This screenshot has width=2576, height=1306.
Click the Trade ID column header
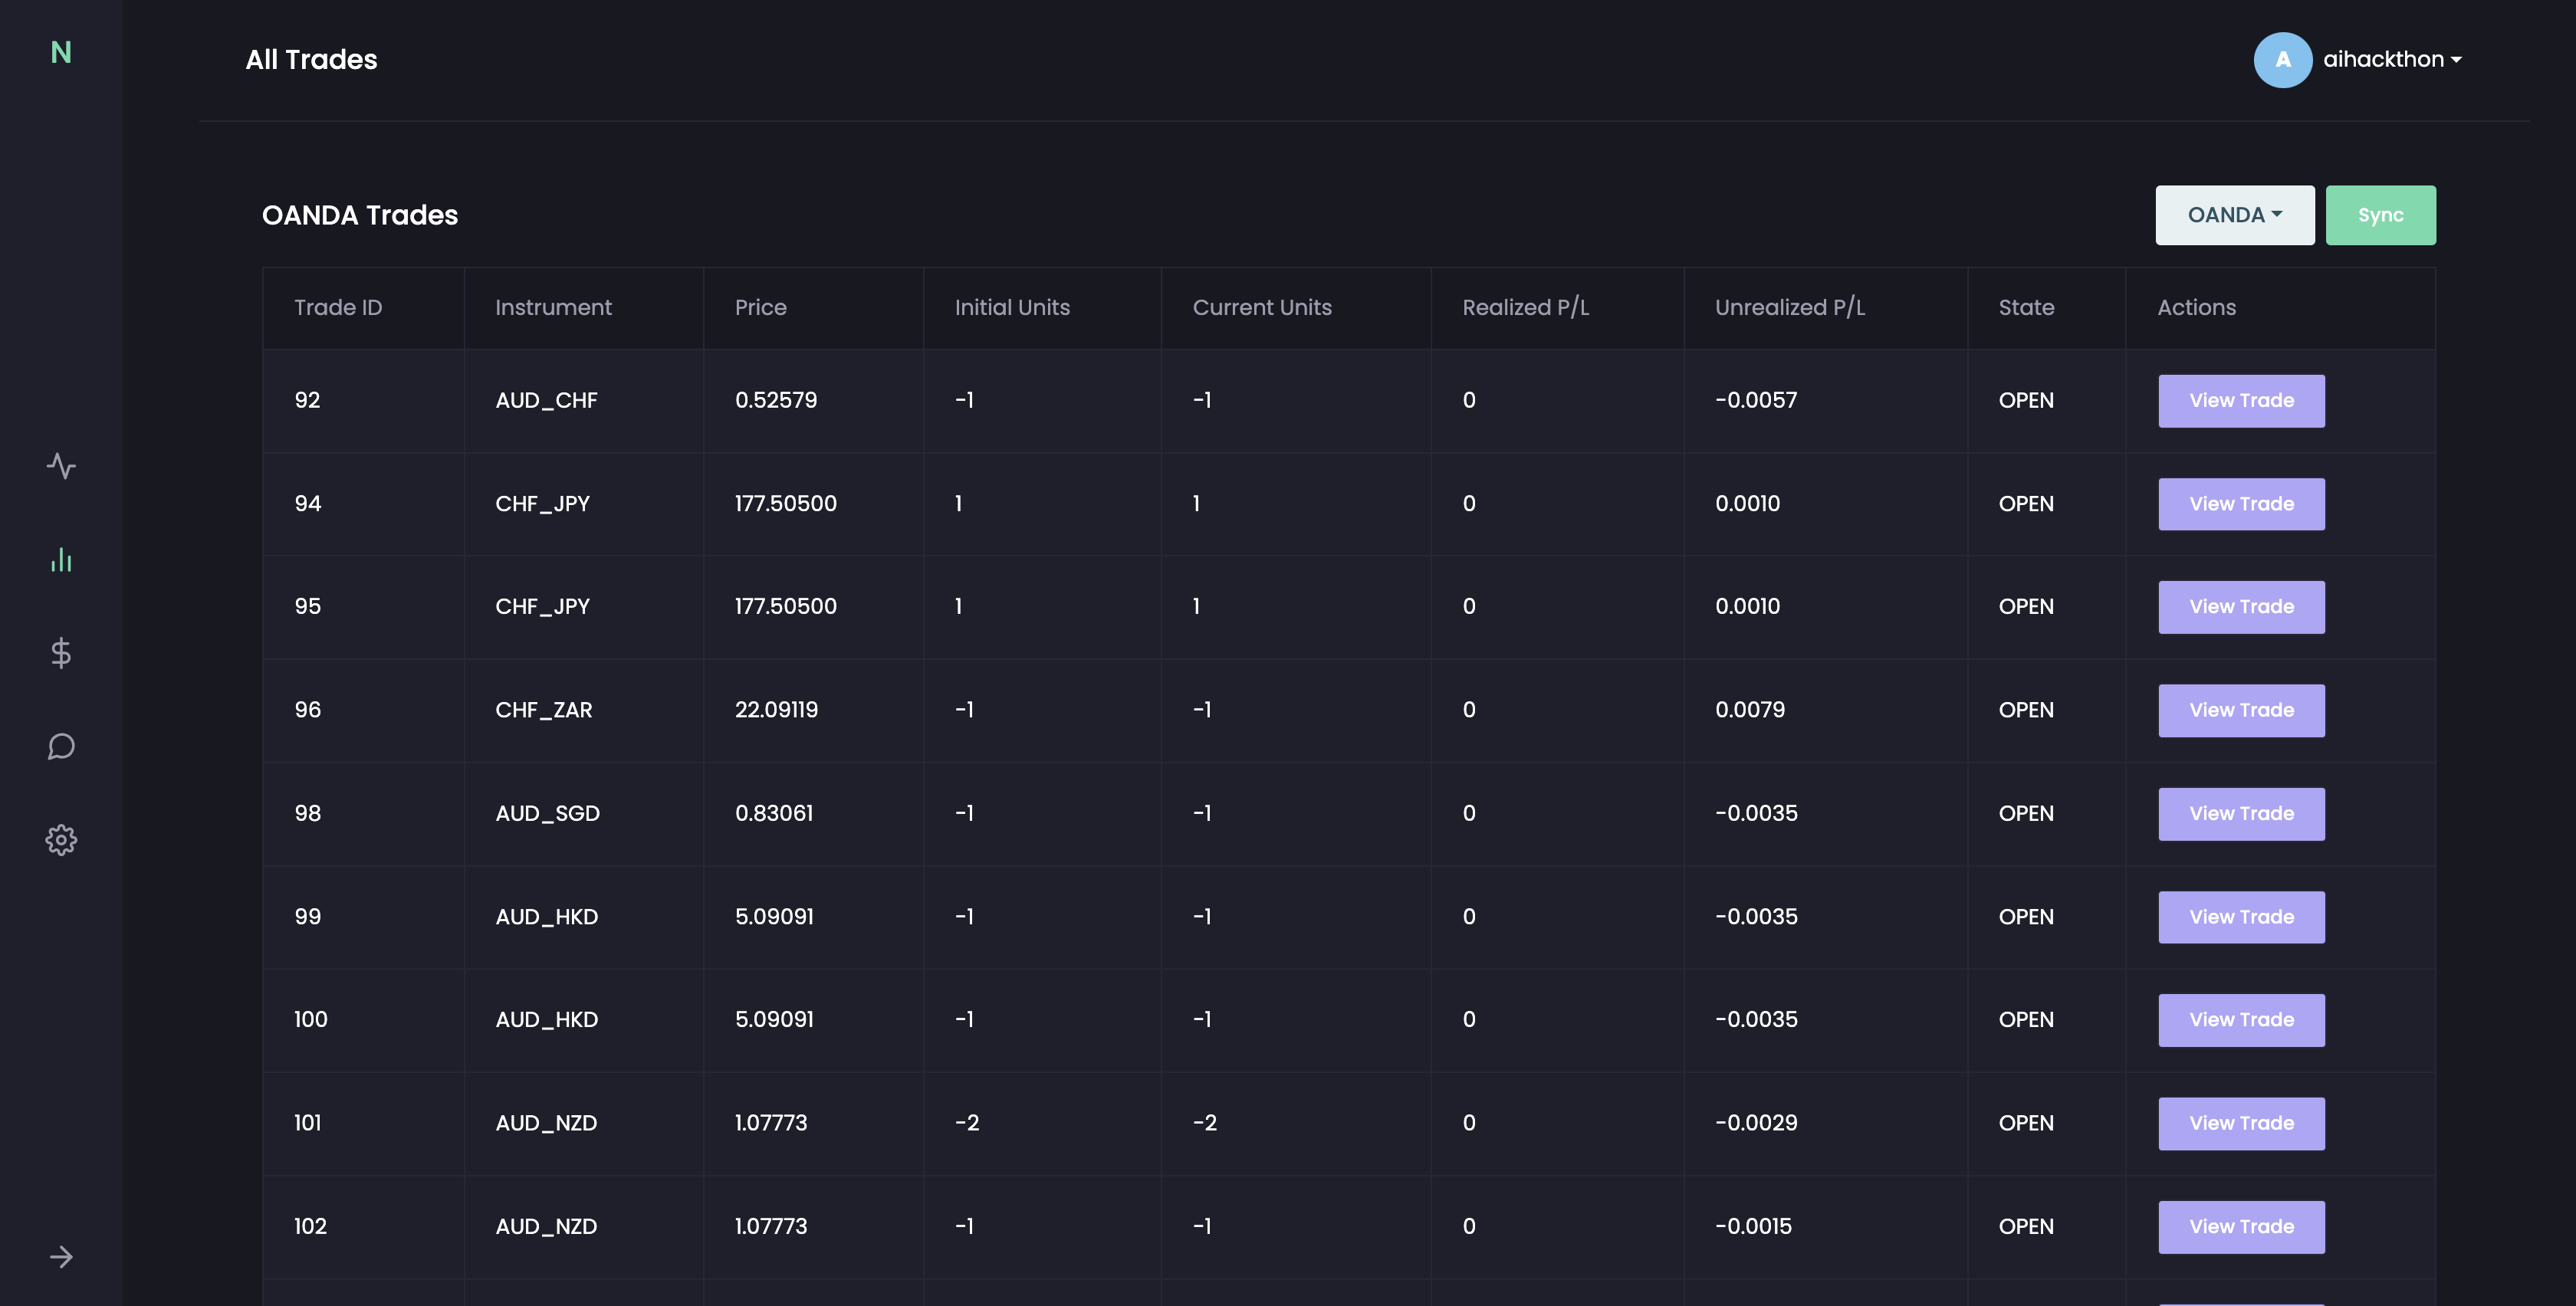click(338, 308)
